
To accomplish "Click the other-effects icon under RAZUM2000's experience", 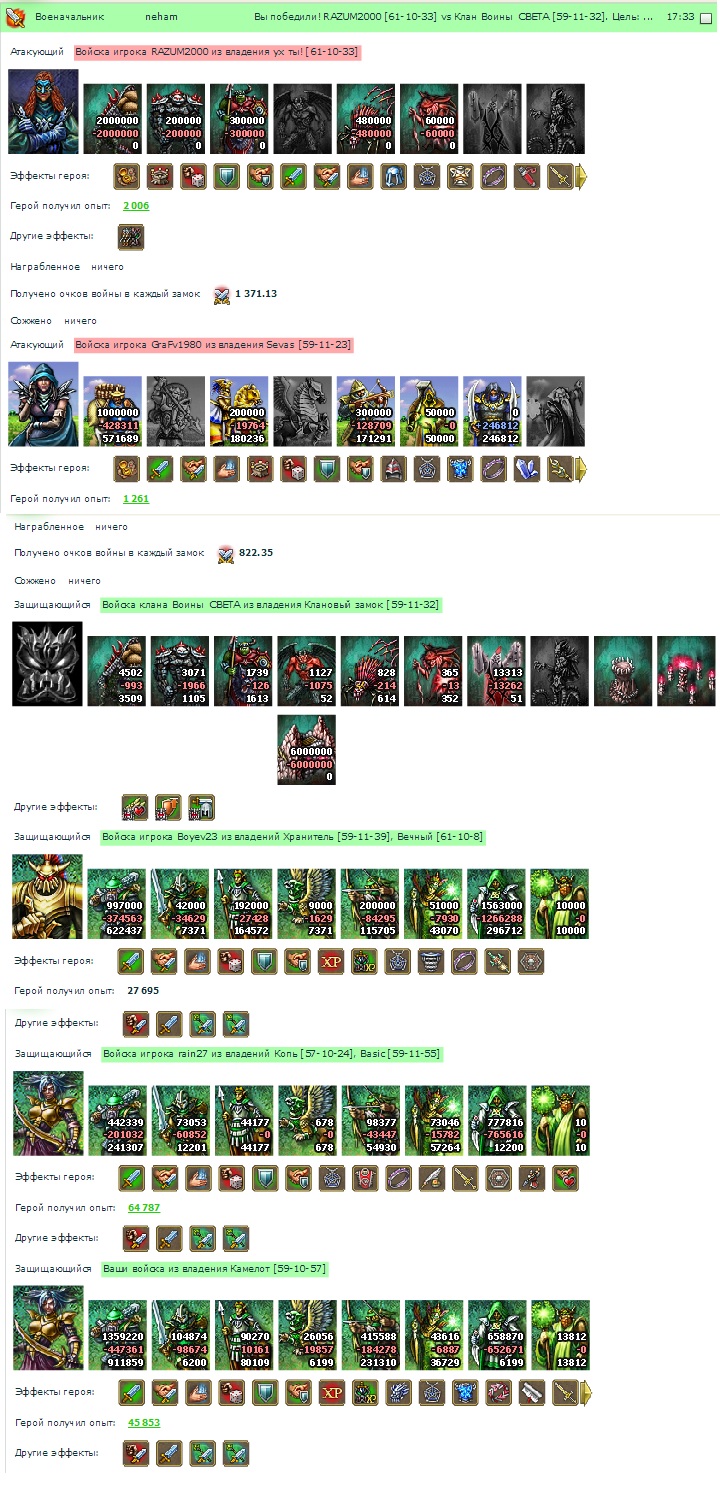I will 131,237.
